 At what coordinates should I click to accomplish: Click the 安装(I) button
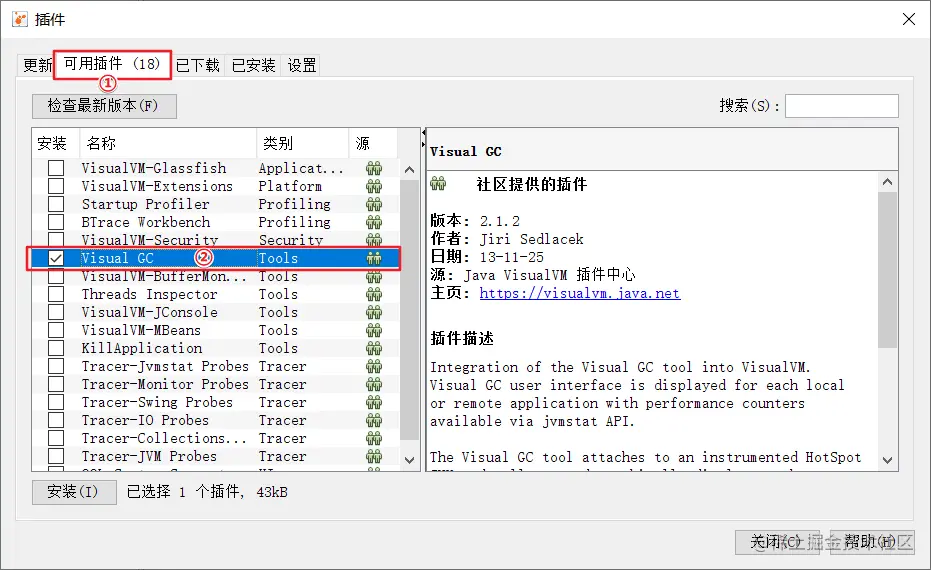(x=74, y=492)
